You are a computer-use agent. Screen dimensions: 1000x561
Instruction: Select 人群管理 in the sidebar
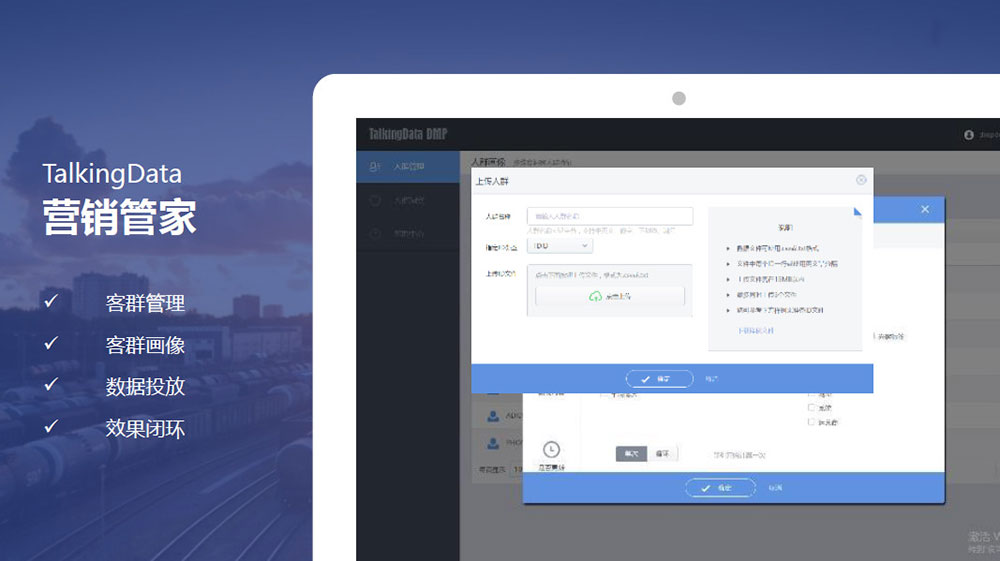(x=408, y=166)
